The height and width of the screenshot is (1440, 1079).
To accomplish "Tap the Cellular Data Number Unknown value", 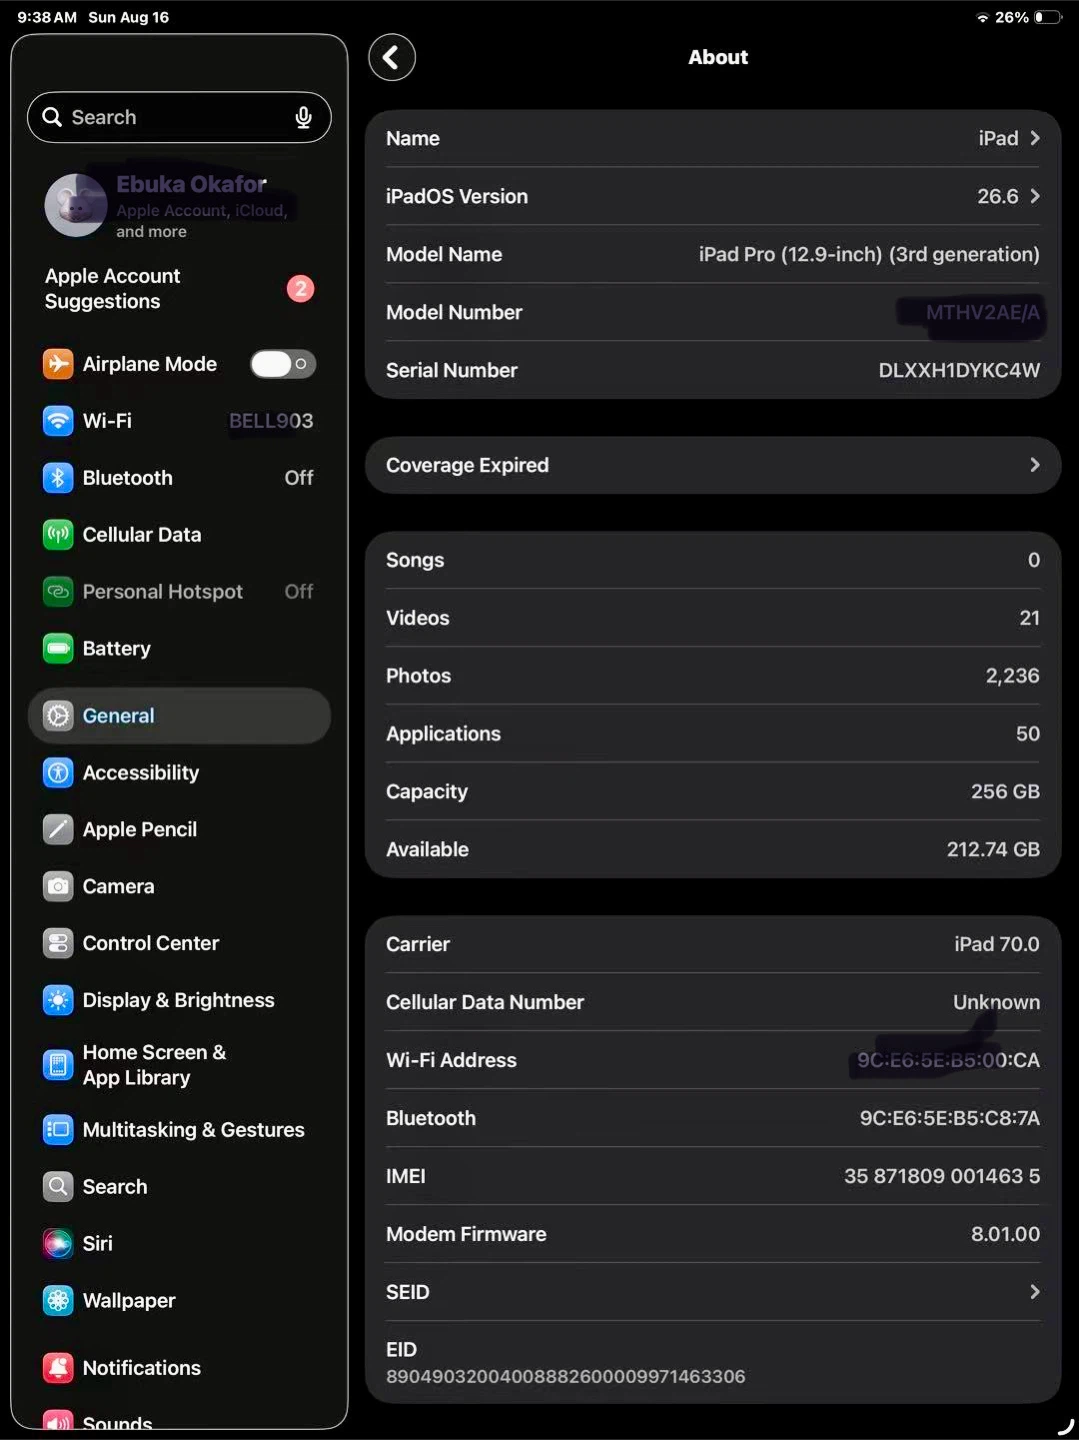I will point(996,1002).
